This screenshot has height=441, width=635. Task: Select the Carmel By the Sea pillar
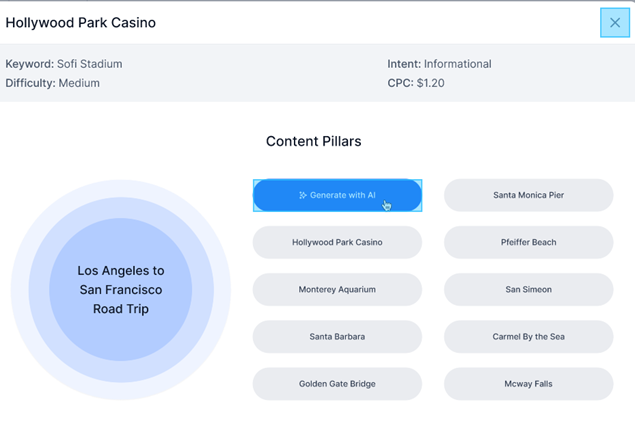(528, 337)
